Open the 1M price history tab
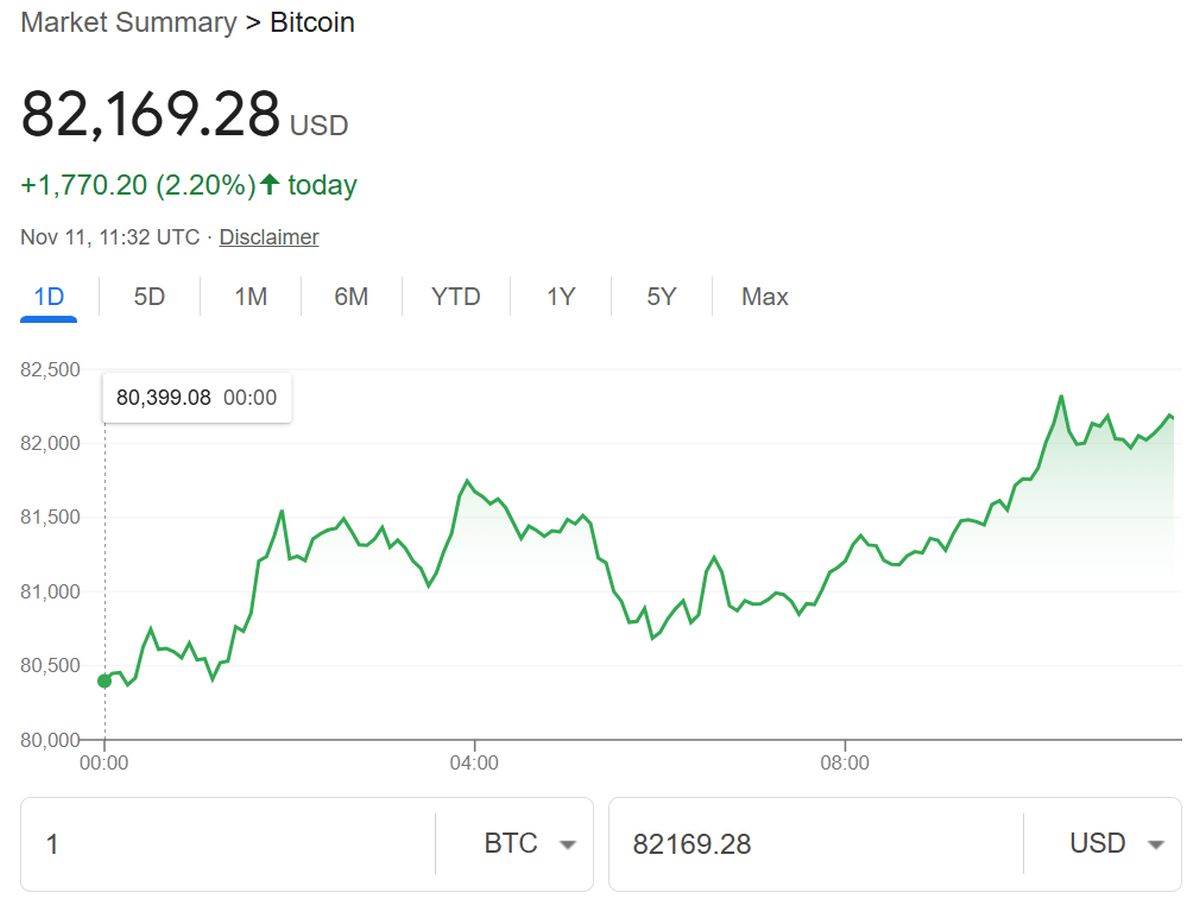 coord(249,296)
